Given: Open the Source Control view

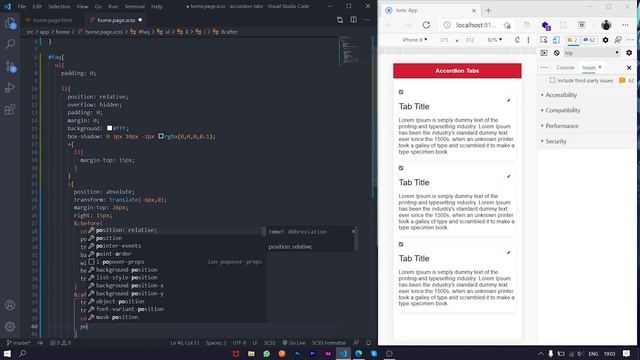Looking at the screenshot, I should (10, 66).
